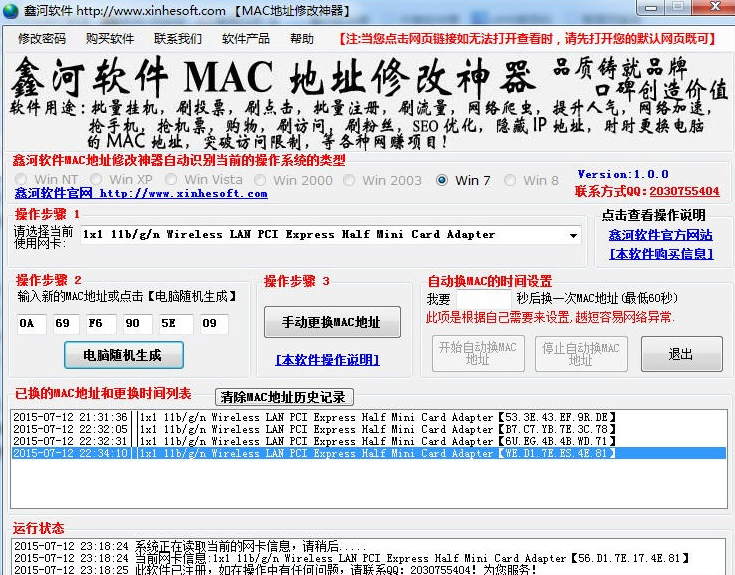Expand the network adapter dropdown arrow
The image size is (735, 575).
click(x=573, y=235)
